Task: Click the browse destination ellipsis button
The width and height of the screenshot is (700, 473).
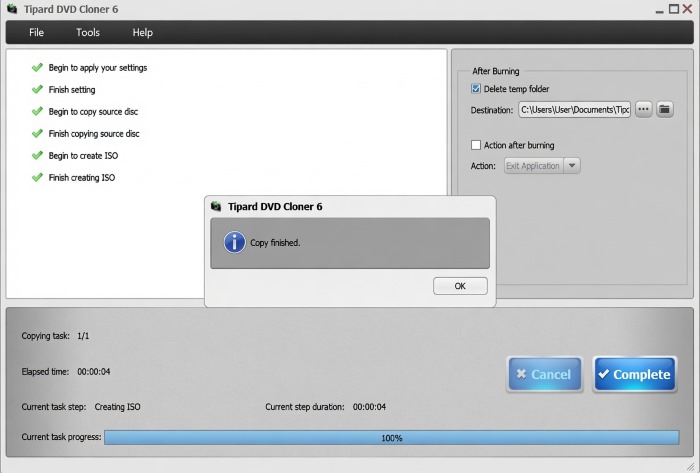Action: click(643, 109)
